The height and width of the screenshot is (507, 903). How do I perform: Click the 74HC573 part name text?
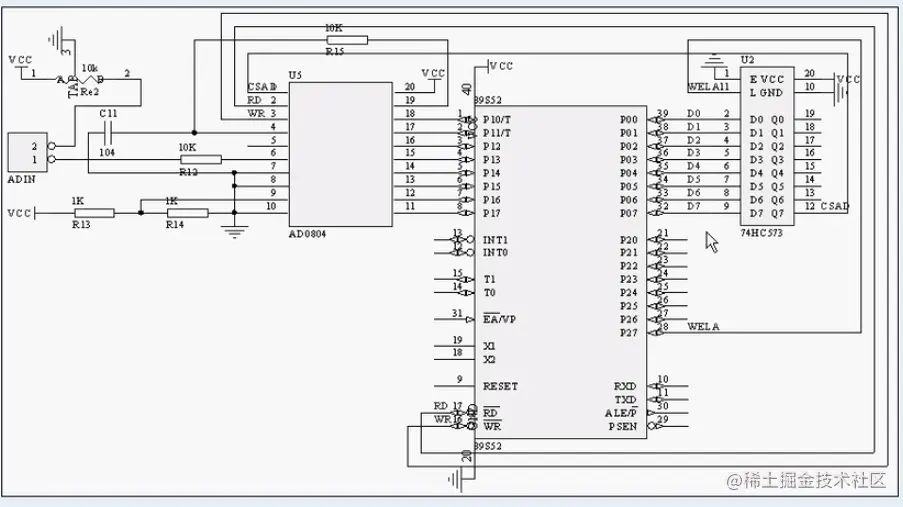761,233
